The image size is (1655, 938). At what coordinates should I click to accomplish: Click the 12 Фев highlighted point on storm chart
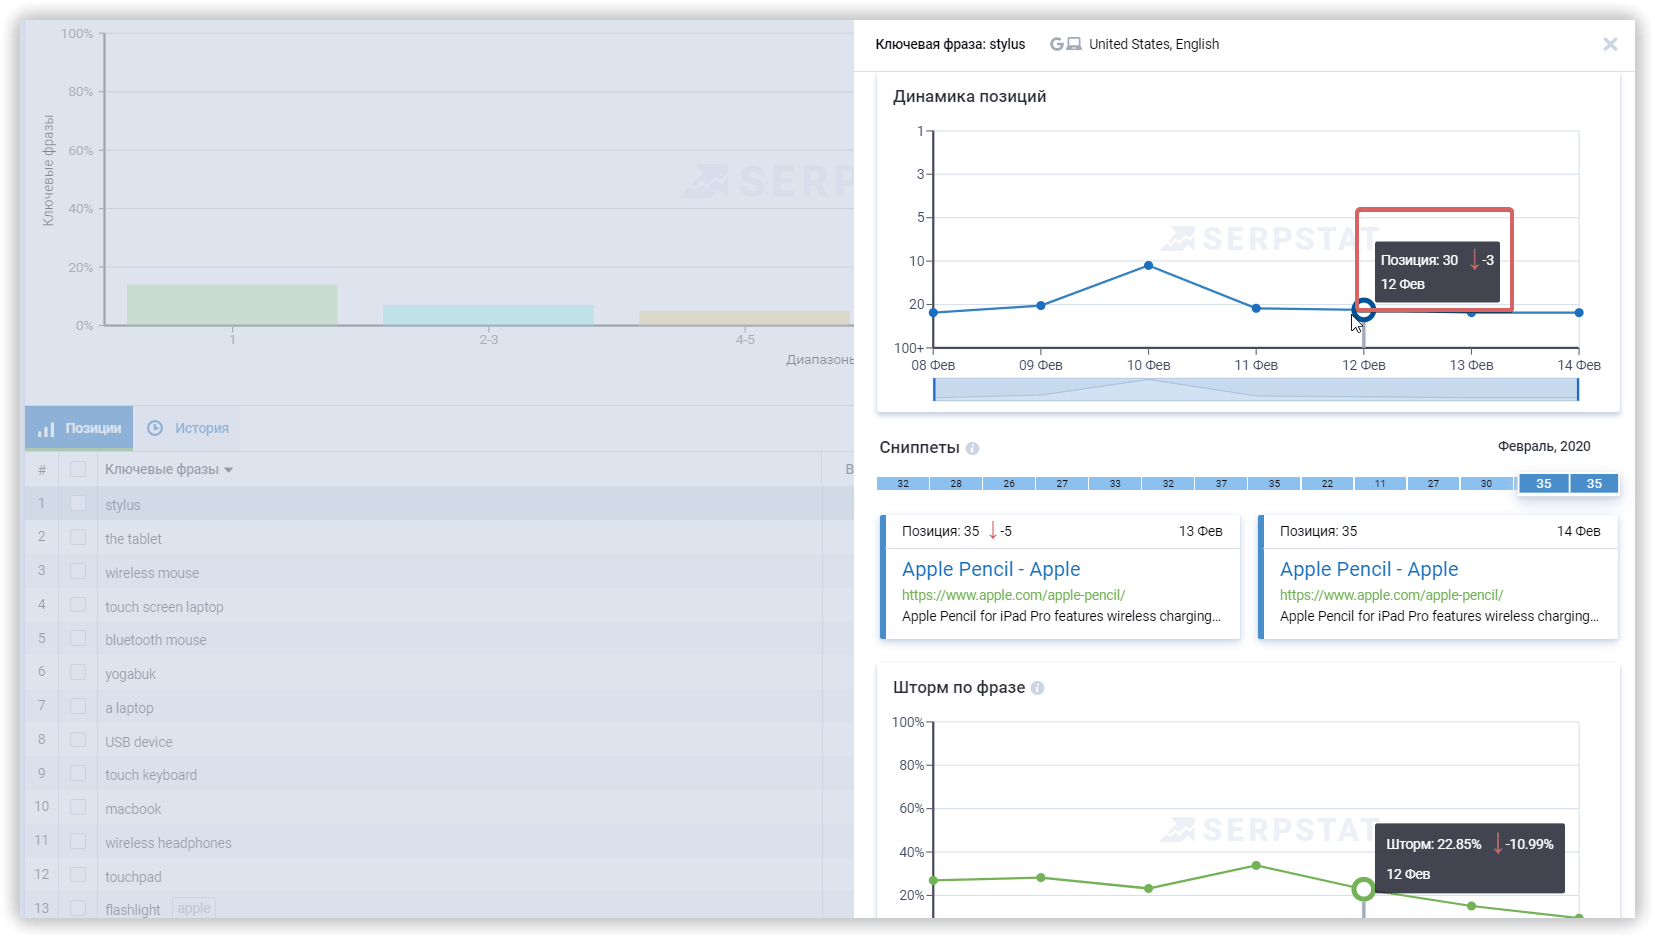pos(1363,889)
